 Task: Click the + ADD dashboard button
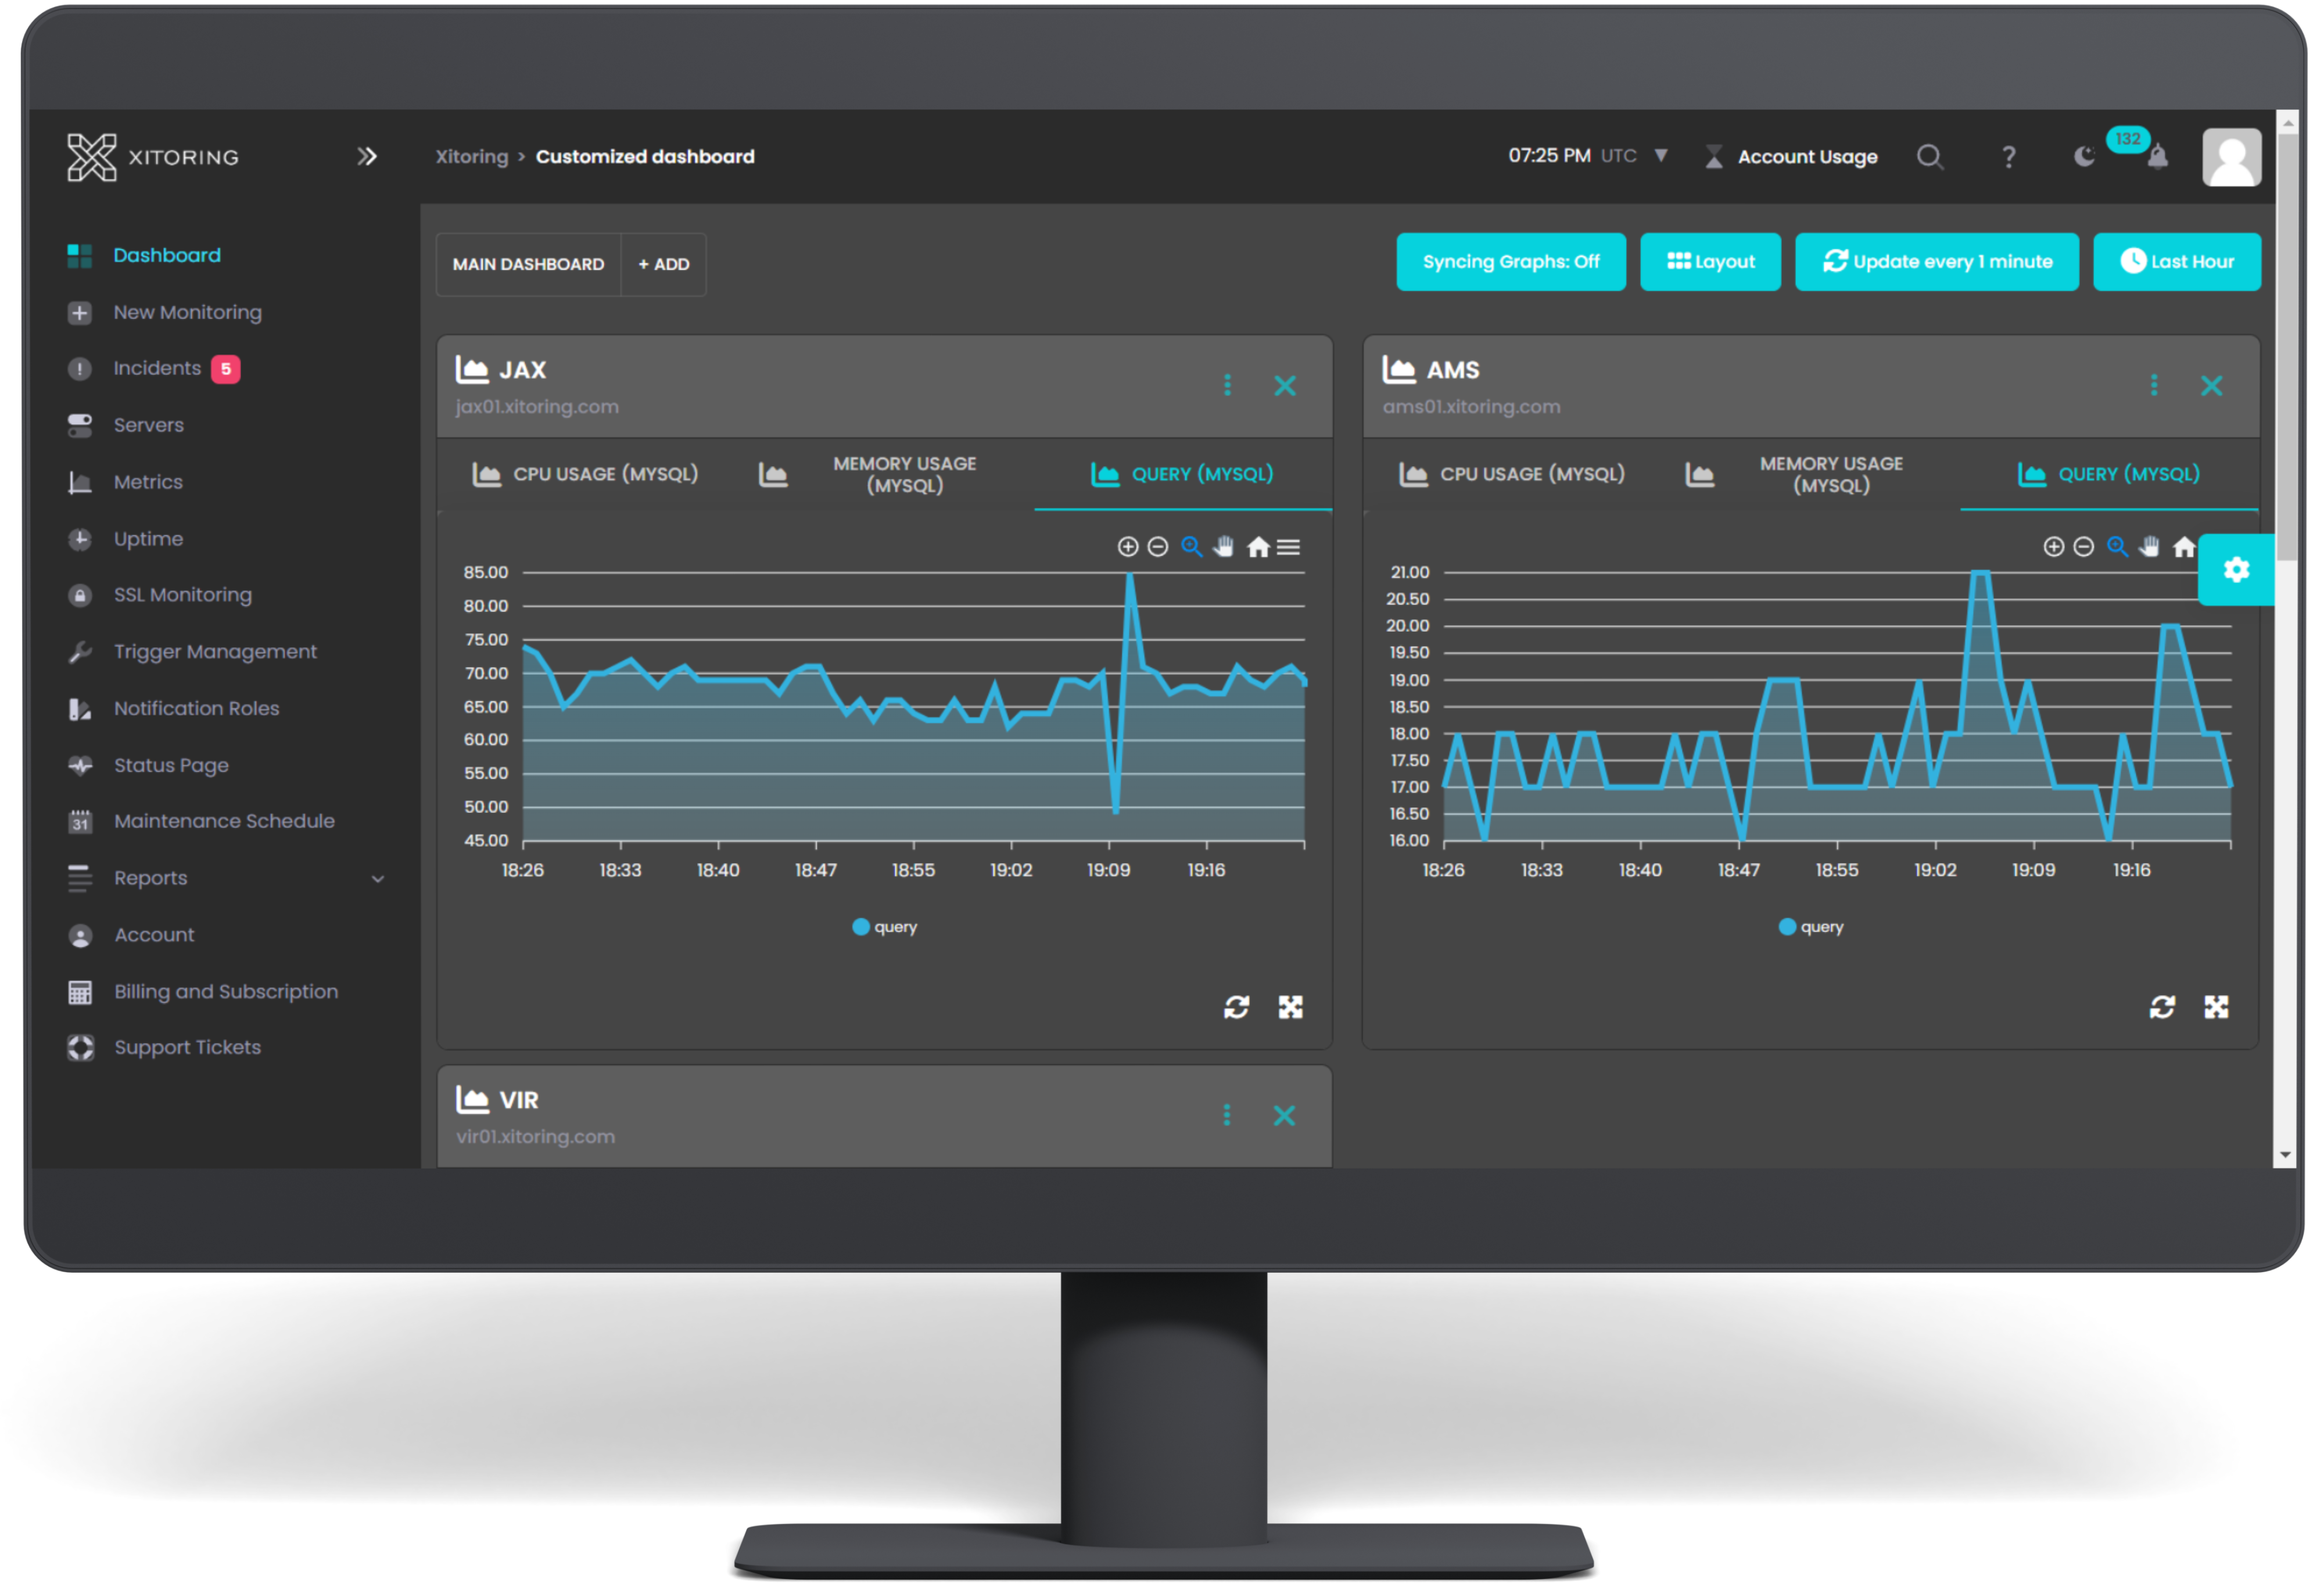[x=663, y=265]
